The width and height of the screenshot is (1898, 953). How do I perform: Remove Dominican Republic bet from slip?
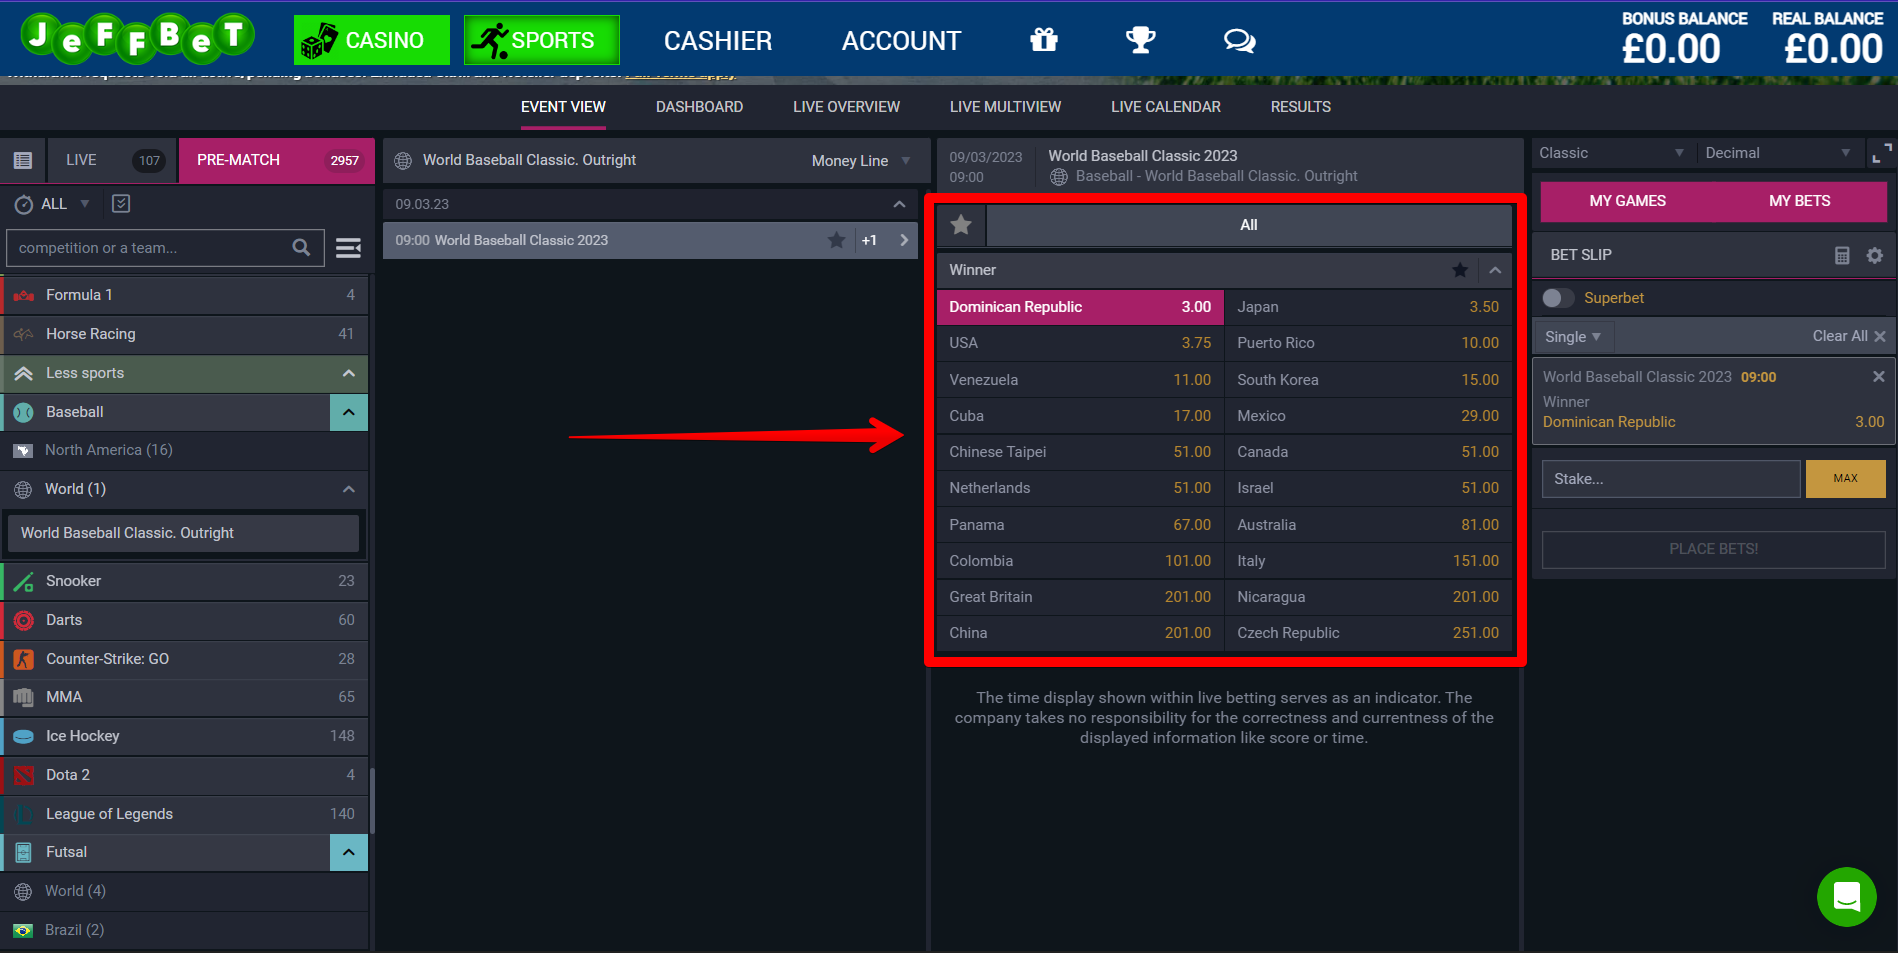pos(1878,377)
